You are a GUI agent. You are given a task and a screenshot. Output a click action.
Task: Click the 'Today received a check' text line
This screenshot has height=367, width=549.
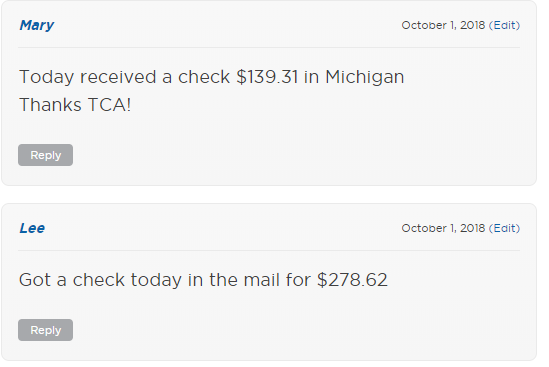pyautogui.click(x=211, y=77)
